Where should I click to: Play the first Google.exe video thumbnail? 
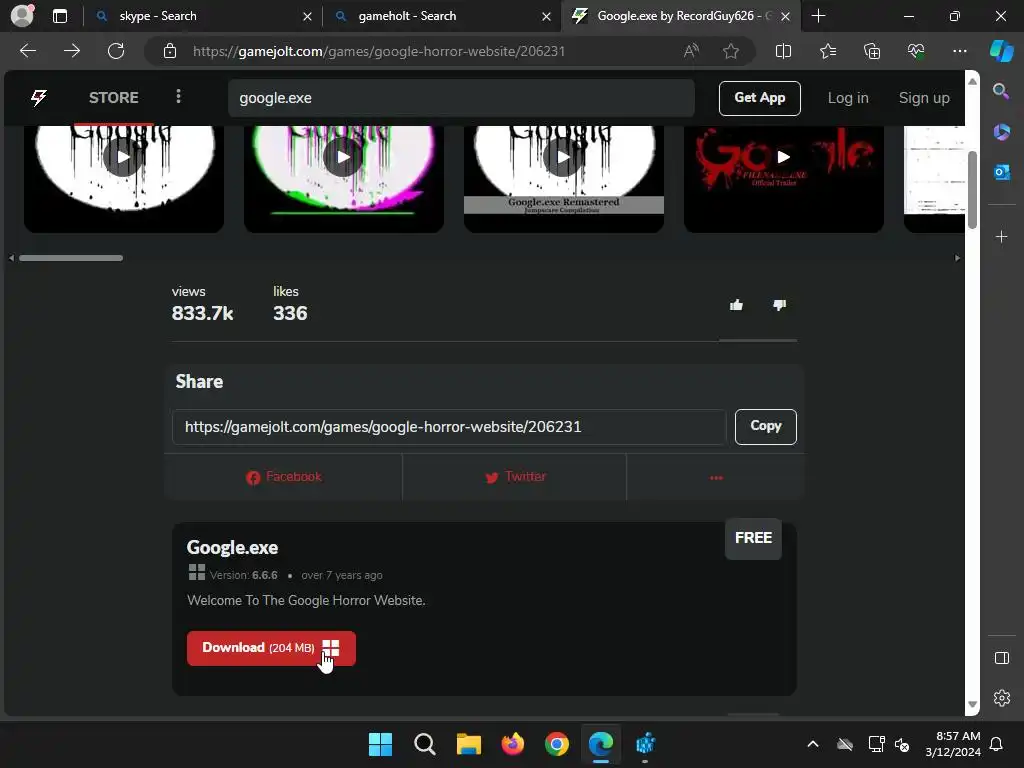[123, 157]
